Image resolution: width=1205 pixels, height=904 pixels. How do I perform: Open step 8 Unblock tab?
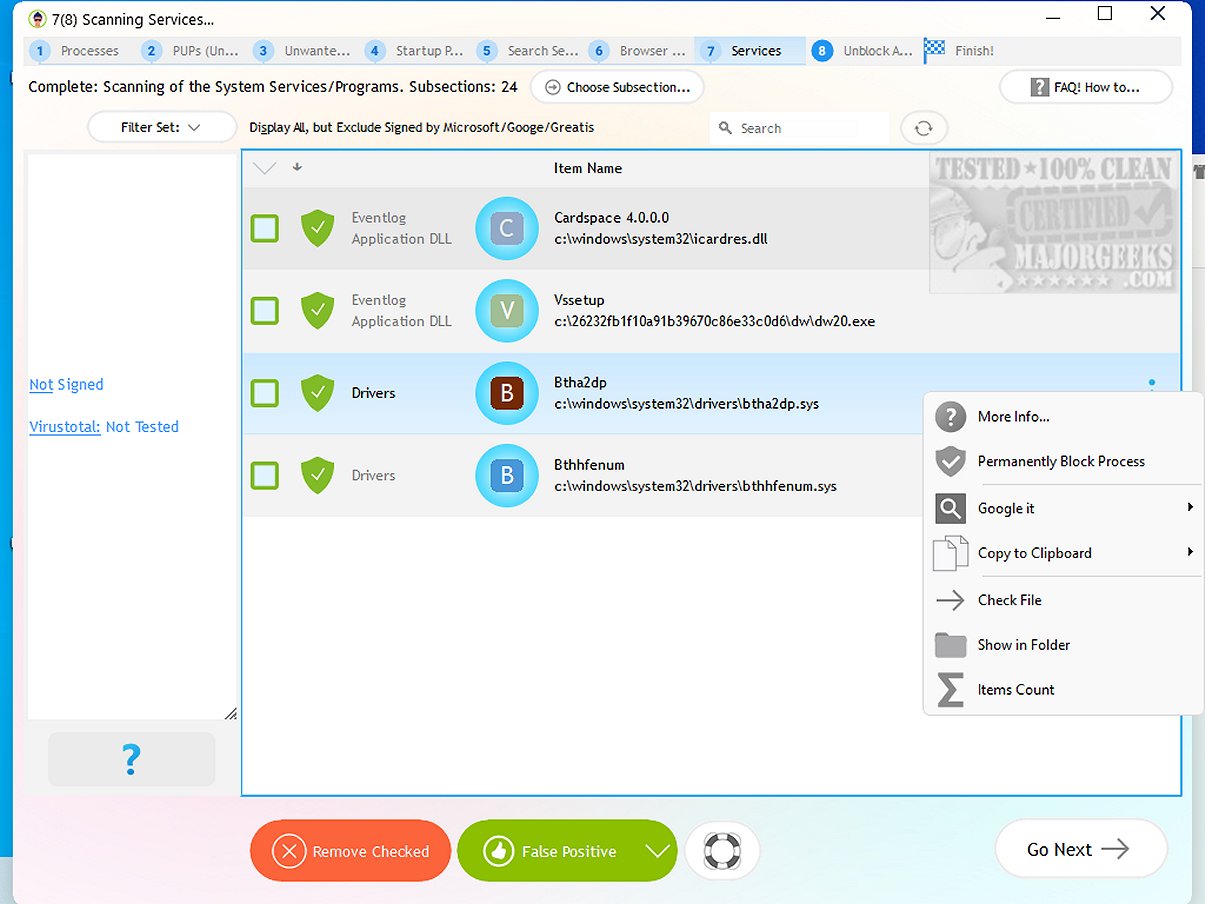(x=864, y=51)
